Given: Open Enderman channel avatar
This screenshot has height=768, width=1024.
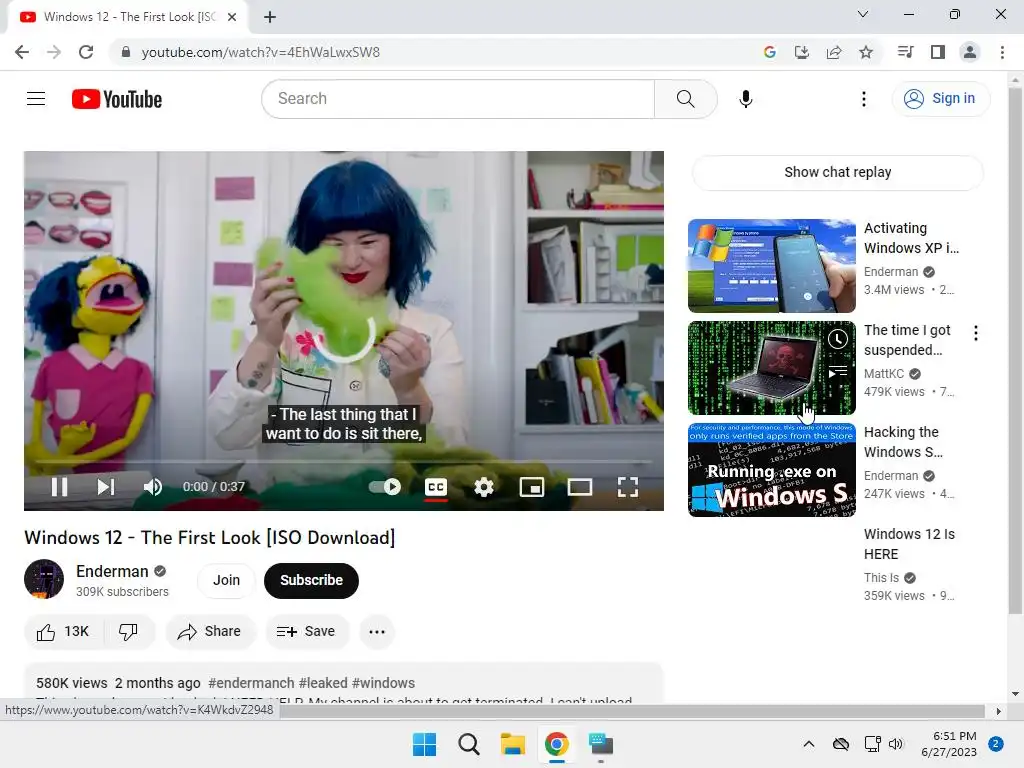Looking at the screenshot, I should coord(44,579).
